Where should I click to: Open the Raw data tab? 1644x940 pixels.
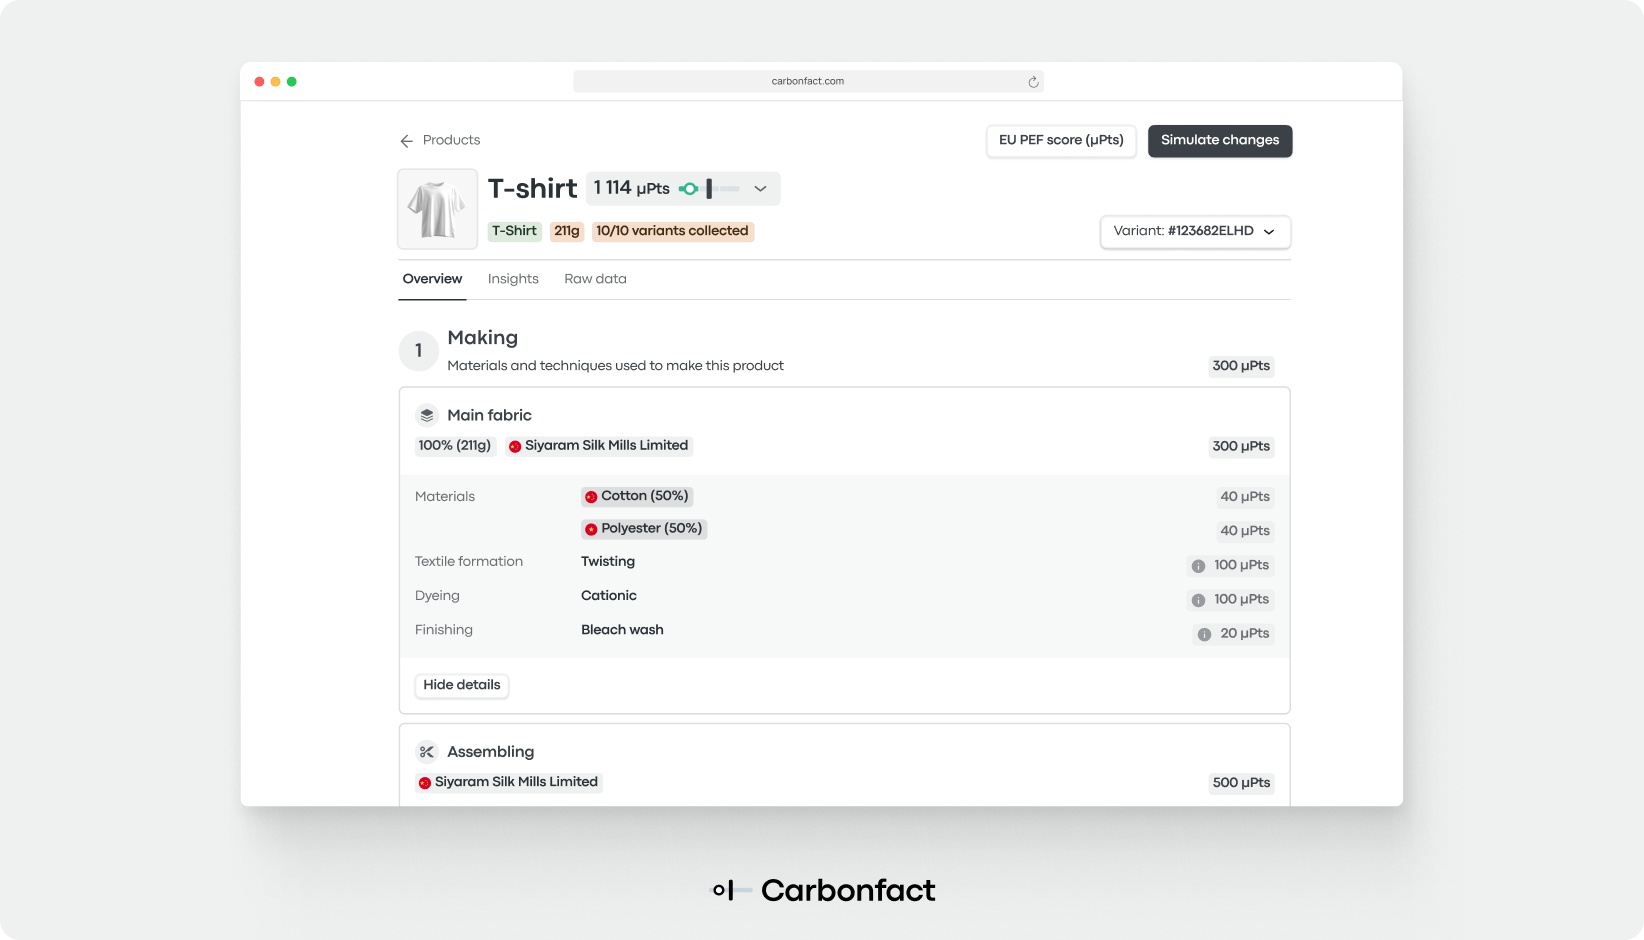[595, 279]
